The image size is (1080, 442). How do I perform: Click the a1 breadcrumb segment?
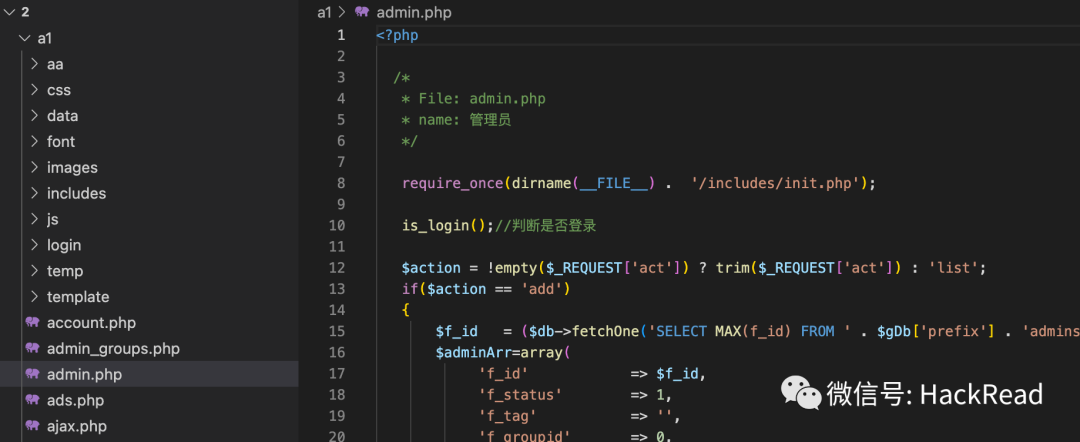coord(324,12)
